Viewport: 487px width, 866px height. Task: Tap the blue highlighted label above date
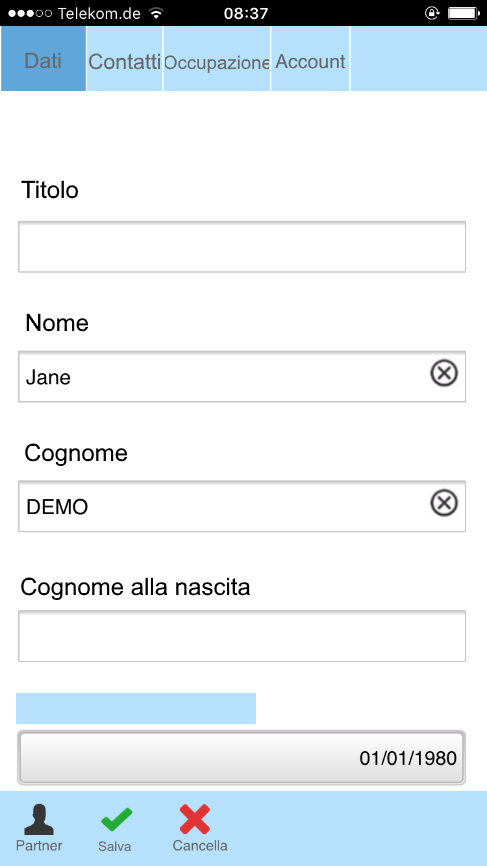pyautogui.click(x=136, y=709)
